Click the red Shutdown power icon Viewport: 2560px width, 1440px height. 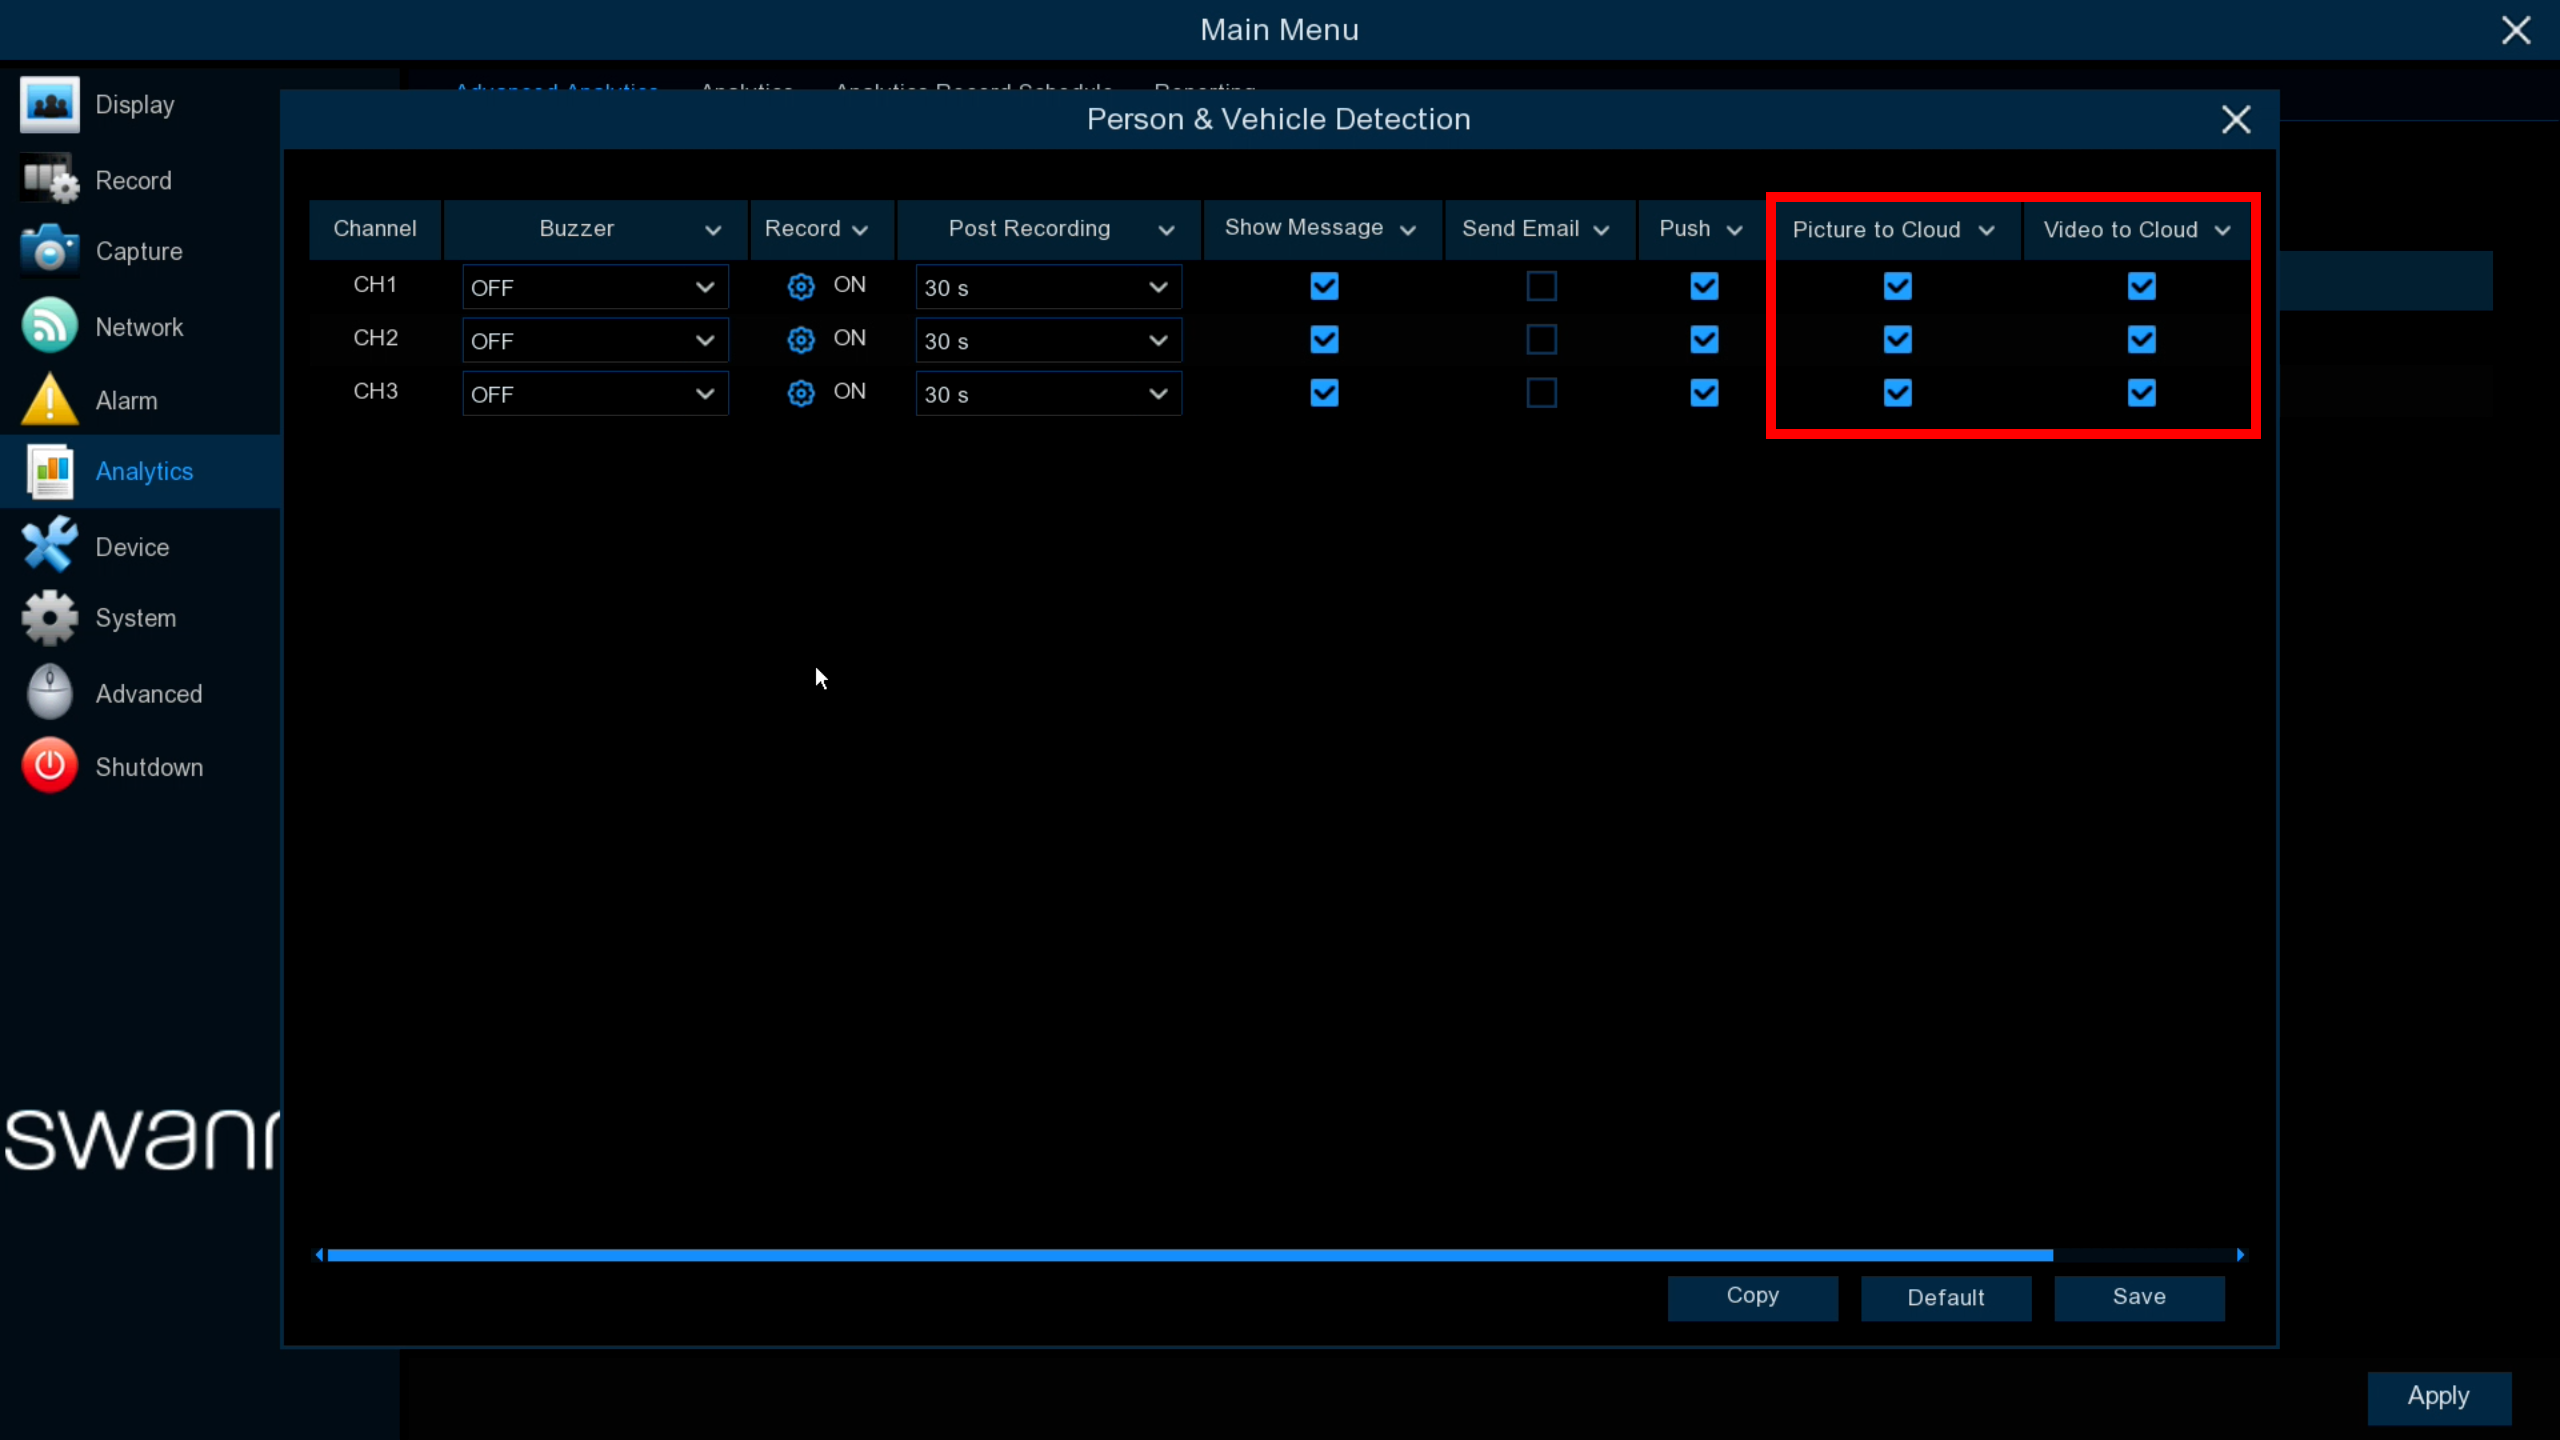(49, 766)
